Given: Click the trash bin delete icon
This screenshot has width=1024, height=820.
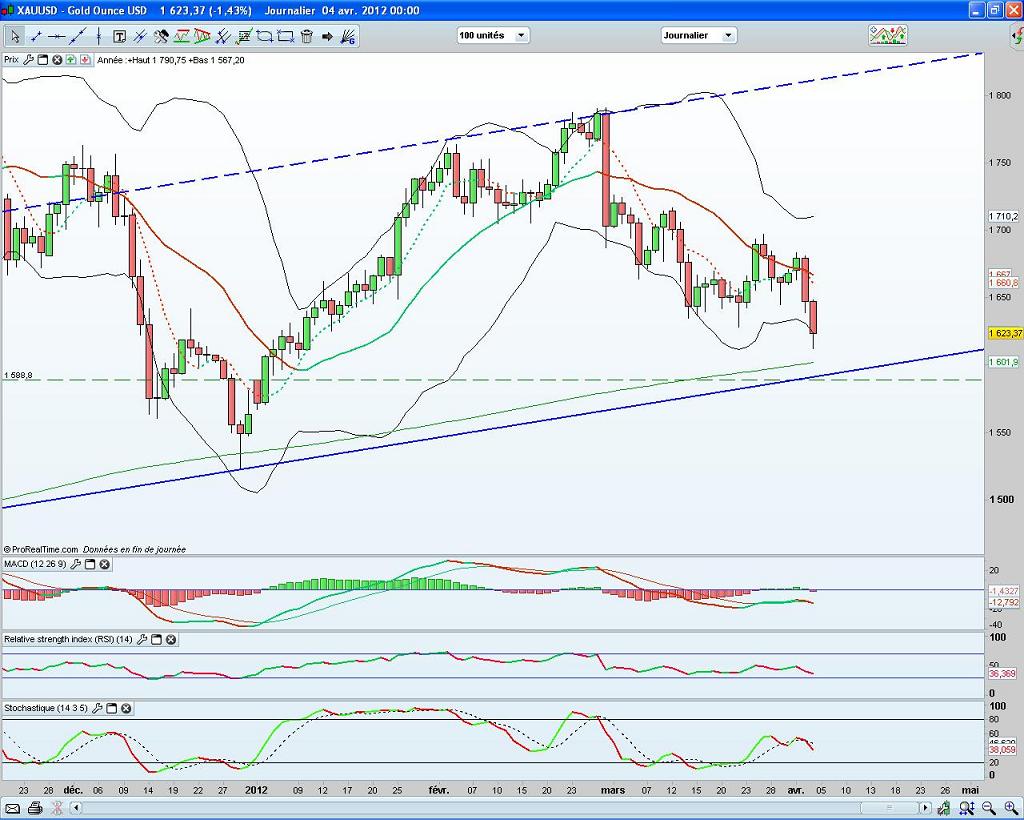Looking at the screenshot, I should [x=306, y=37].
